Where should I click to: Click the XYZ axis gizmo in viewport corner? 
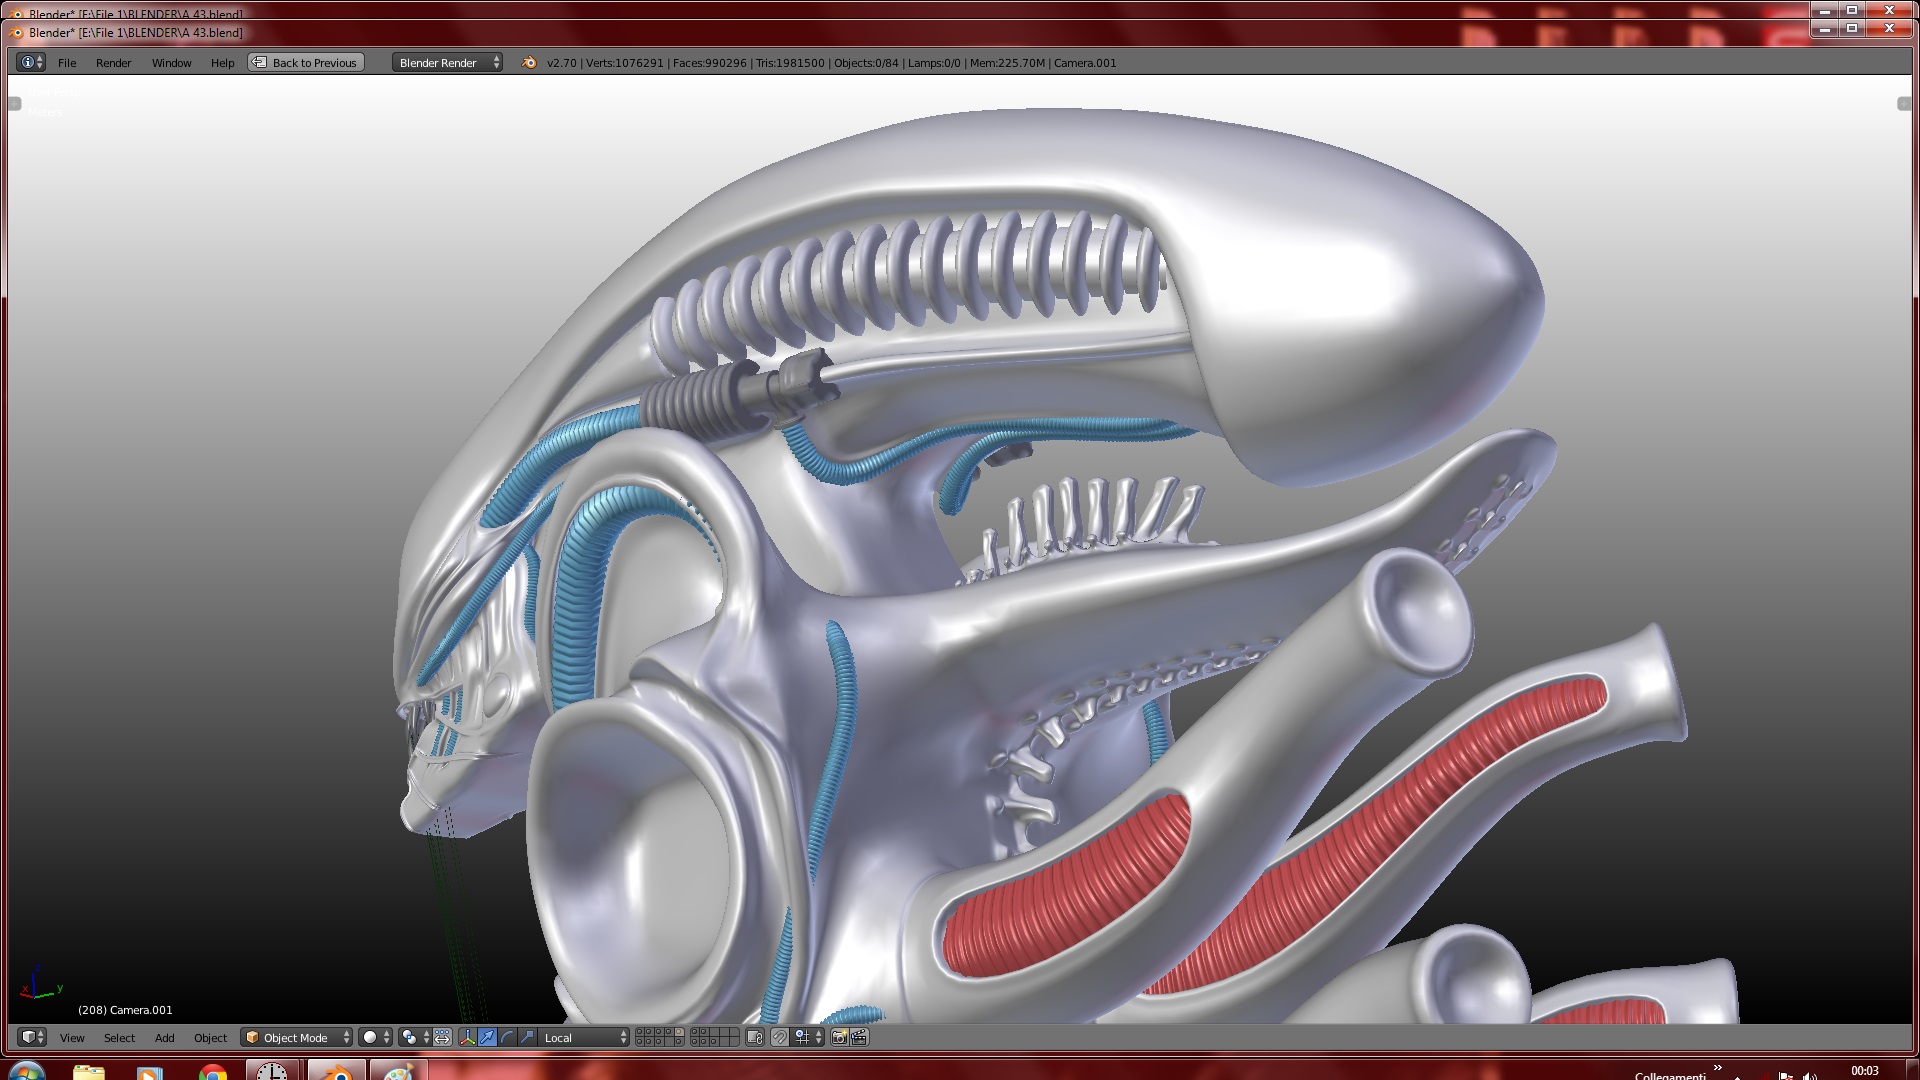point(41,984)
